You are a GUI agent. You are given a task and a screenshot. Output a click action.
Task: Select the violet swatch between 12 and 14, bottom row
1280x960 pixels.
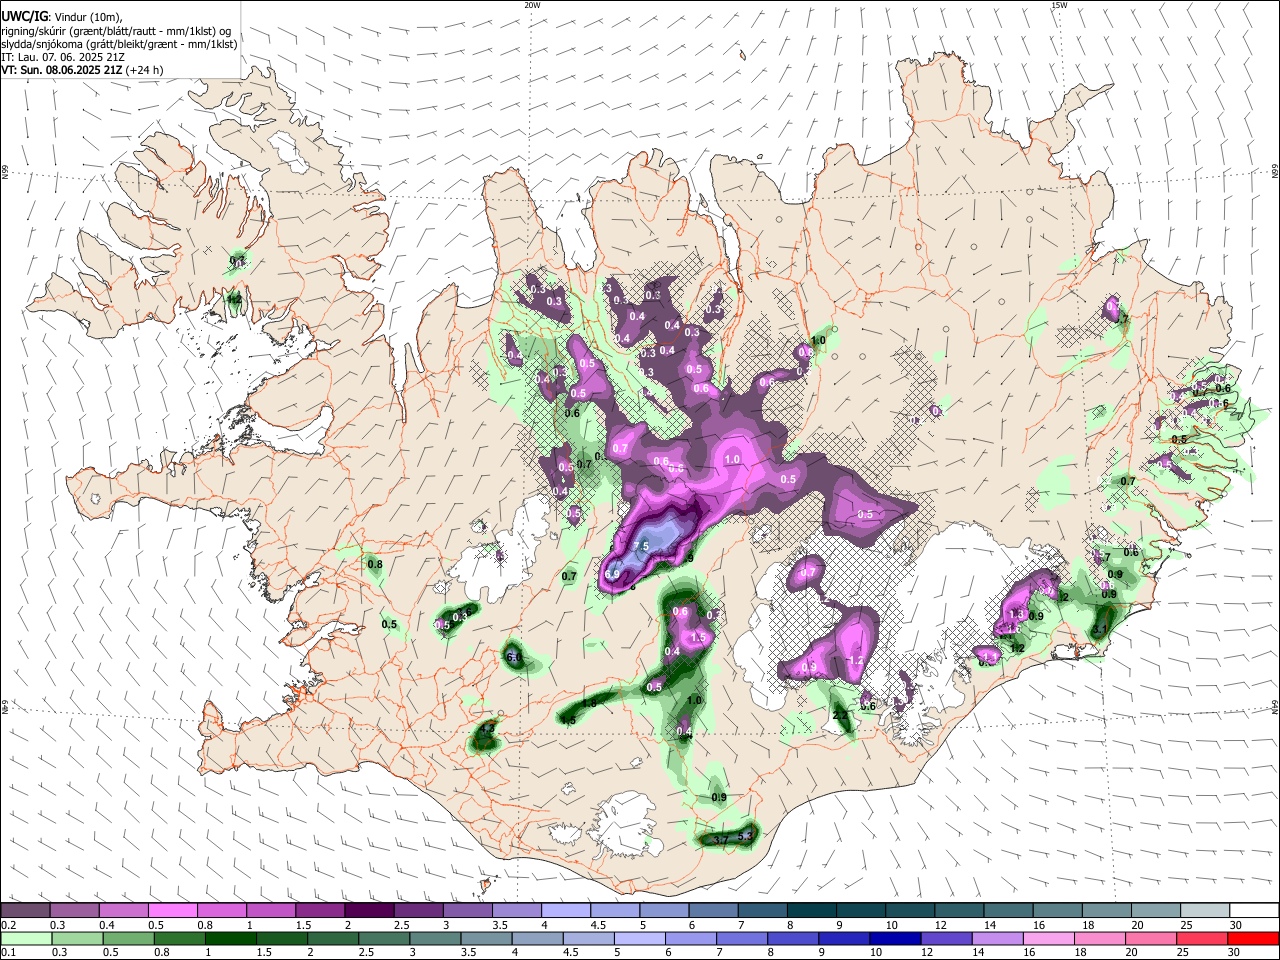[945, 938]
